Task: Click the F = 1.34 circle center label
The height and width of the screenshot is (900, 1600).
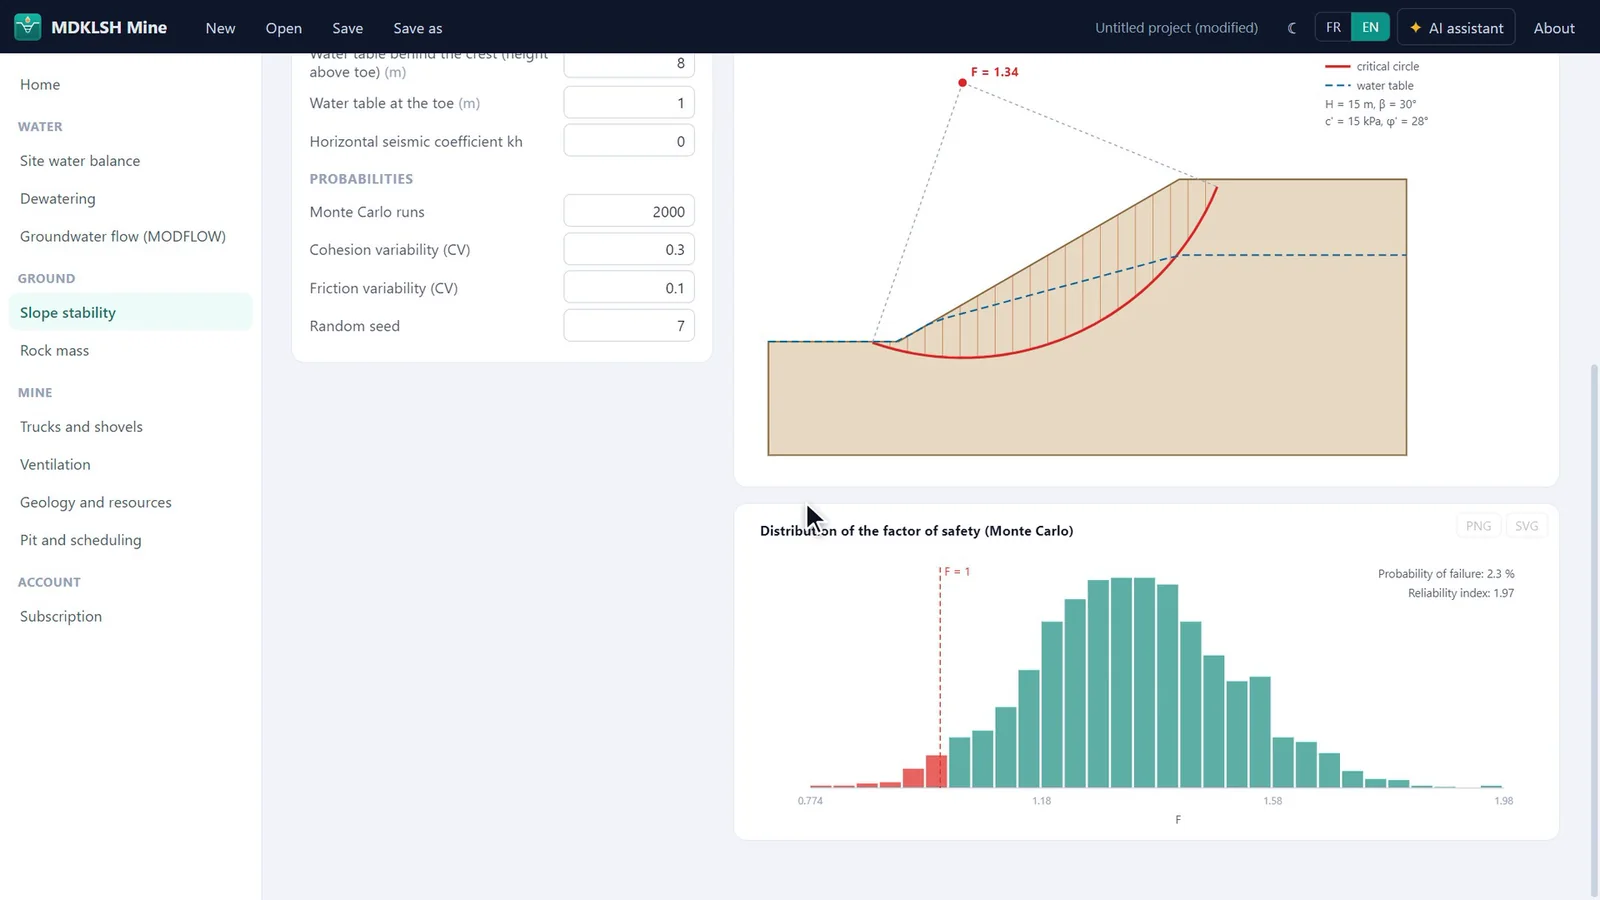Action: (x=994, y=72)
